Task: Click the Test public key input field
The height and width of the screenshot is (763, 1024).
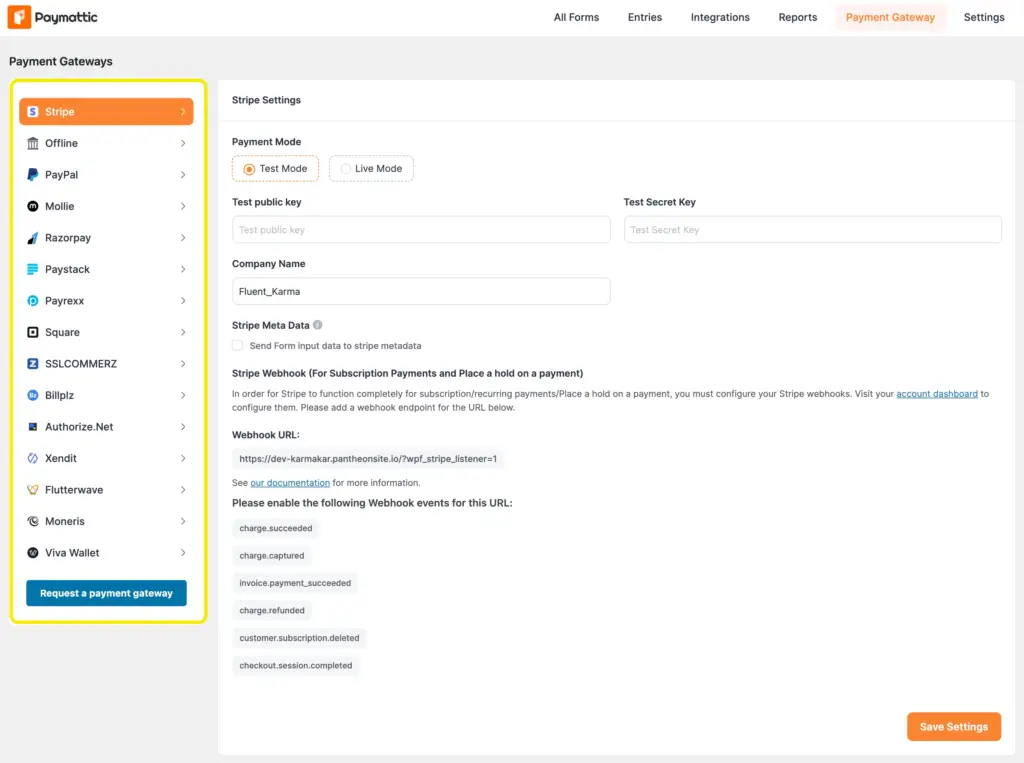Action: click(x=420, y=229)
